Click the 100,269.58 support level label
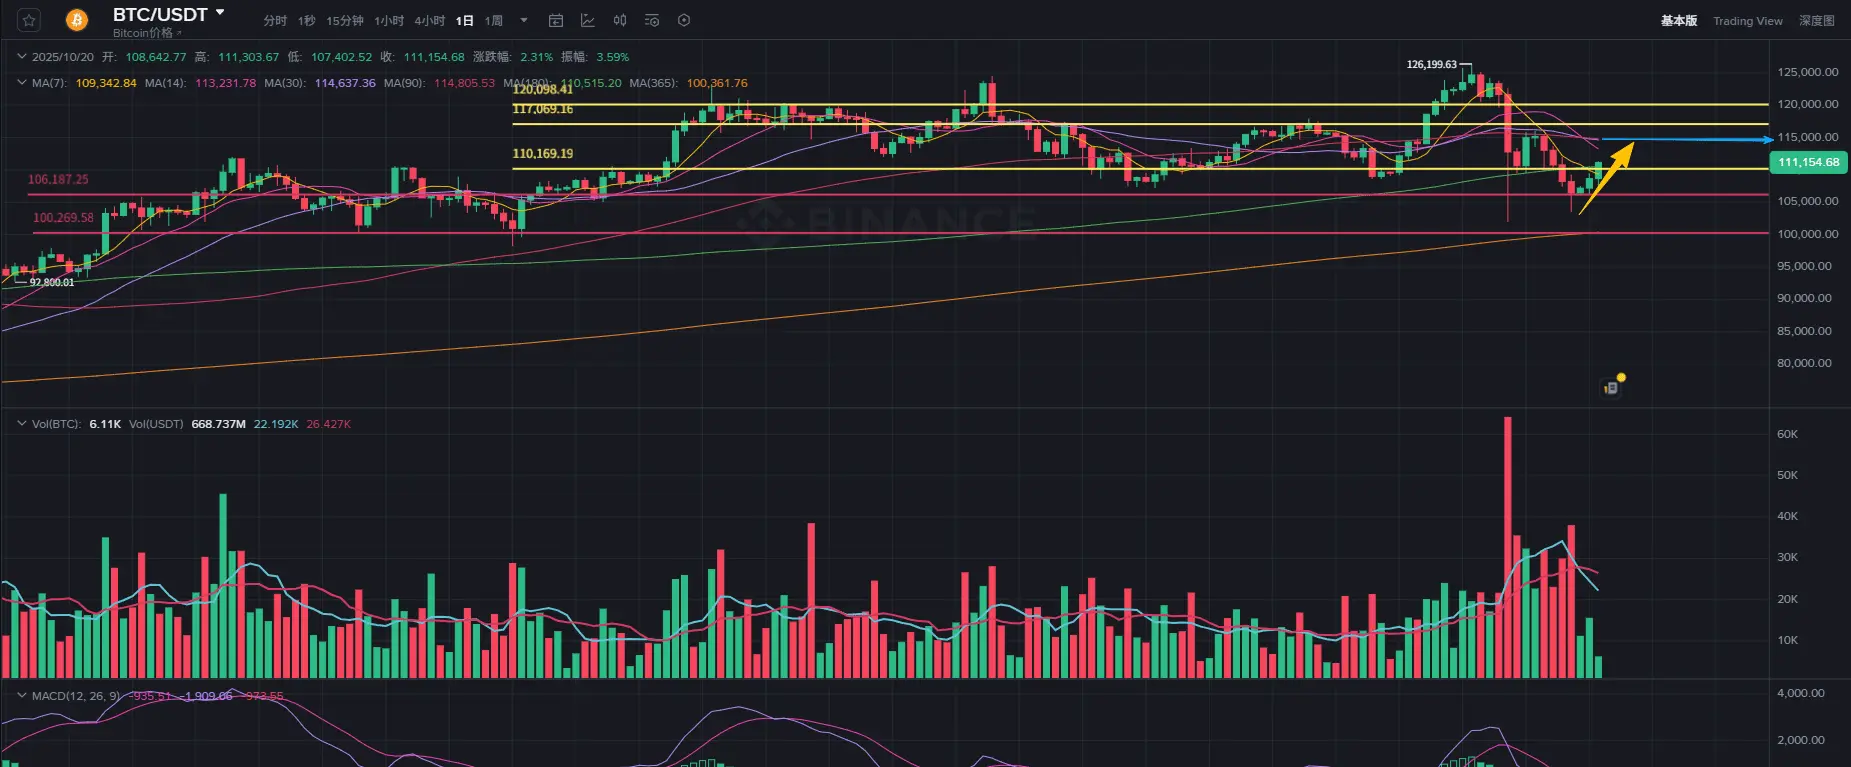This screenshot has height=767, width=1851. coord(63,217)
